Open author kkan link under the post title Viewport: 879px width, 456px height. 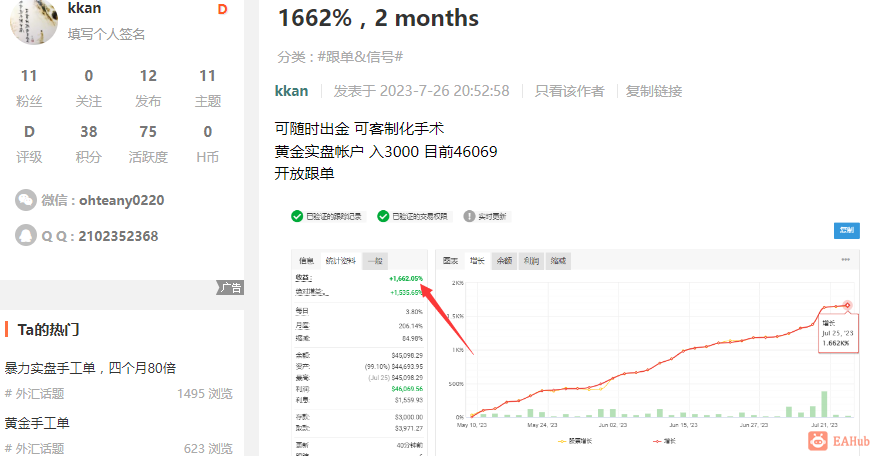point(292,91)
